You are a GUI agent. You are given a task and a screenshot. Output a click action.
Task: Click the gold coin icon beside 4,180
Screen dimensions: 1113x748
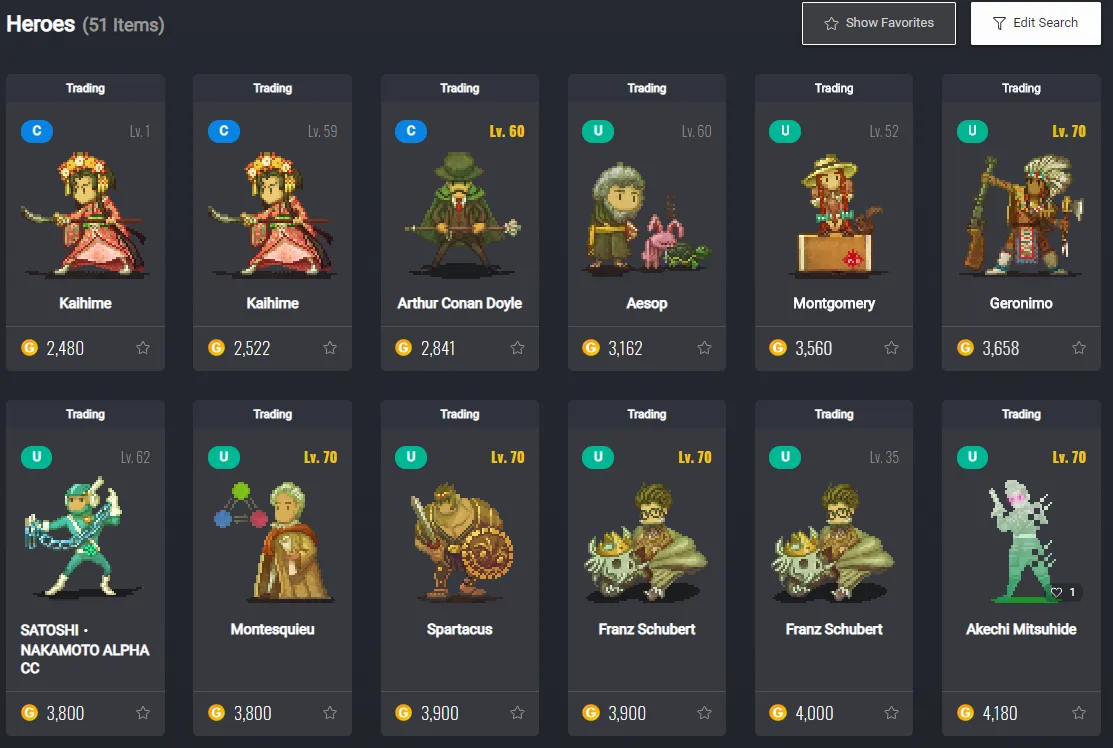tap(965, 713)
